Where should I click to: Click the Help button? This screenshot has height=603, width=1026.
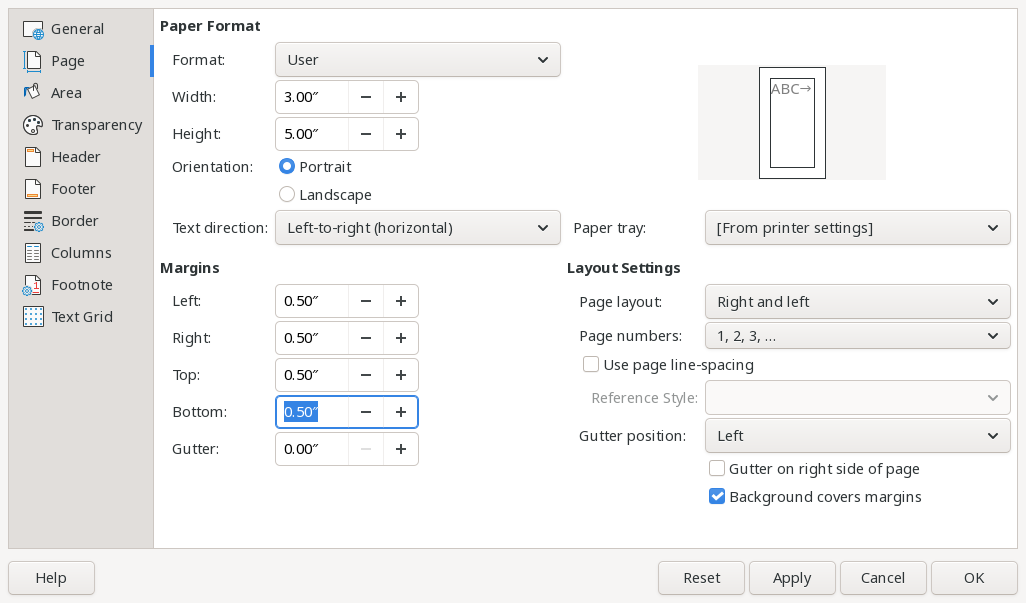pos(51,578)
